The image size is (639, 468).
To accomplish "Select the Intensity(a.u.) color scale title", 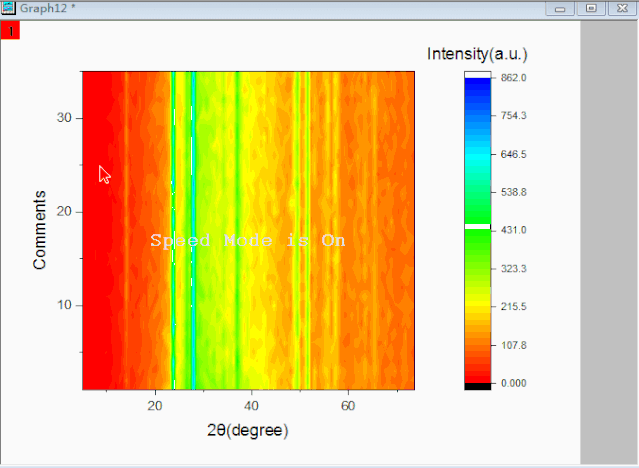I will [477, 53].
